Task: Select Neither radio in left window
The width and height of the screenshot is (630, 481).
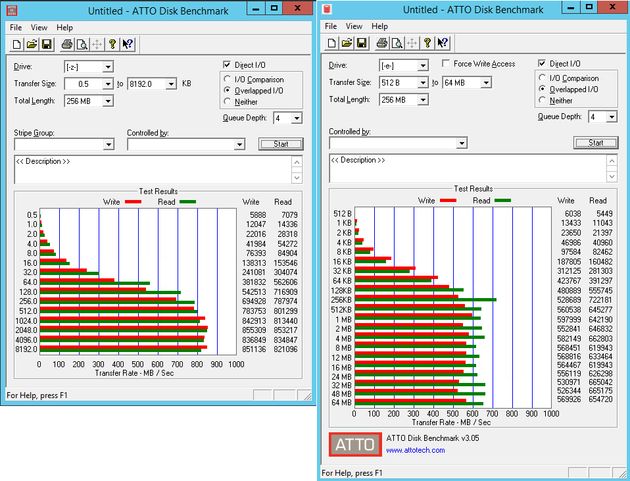Action: pyautogui.click(x=227, y=102)
